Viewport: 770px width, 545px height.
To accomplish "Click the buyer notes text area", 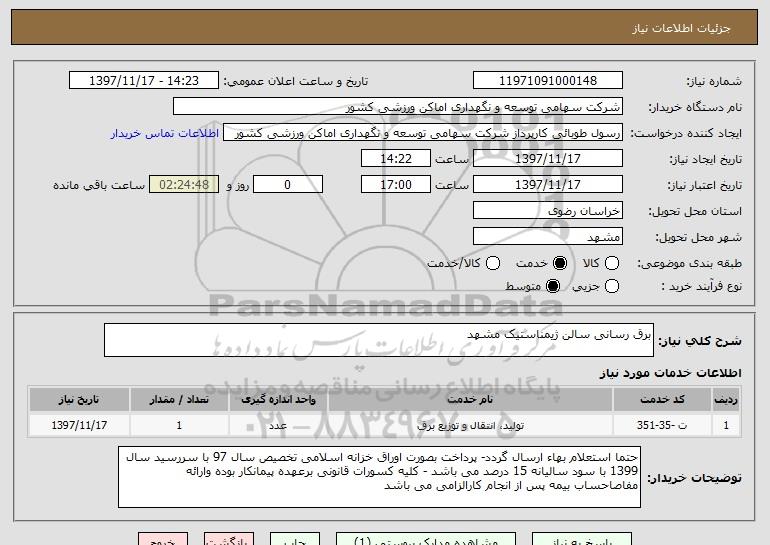I will coord(379,477).
